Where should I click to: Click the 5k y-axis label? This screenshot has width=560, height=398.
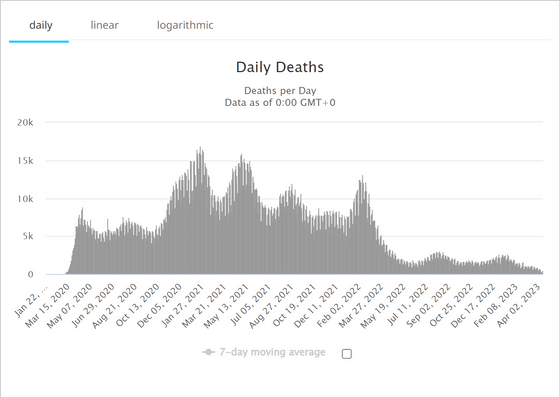(x=28, y=237)
